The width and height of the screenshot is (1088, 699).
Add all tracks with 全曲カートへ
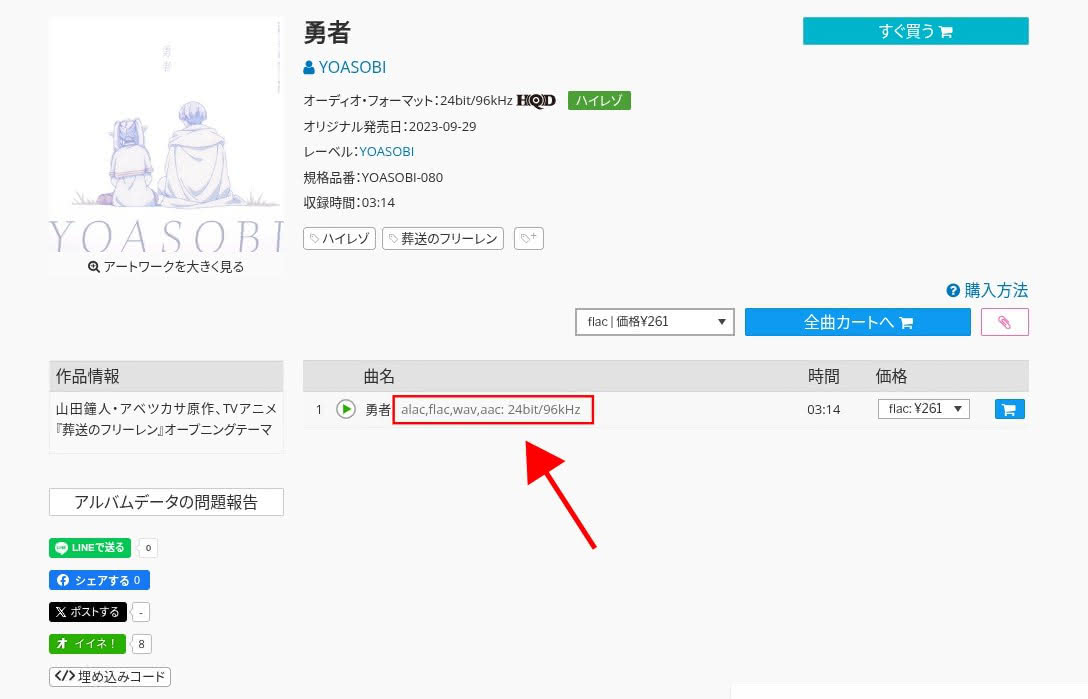point(858,322)
